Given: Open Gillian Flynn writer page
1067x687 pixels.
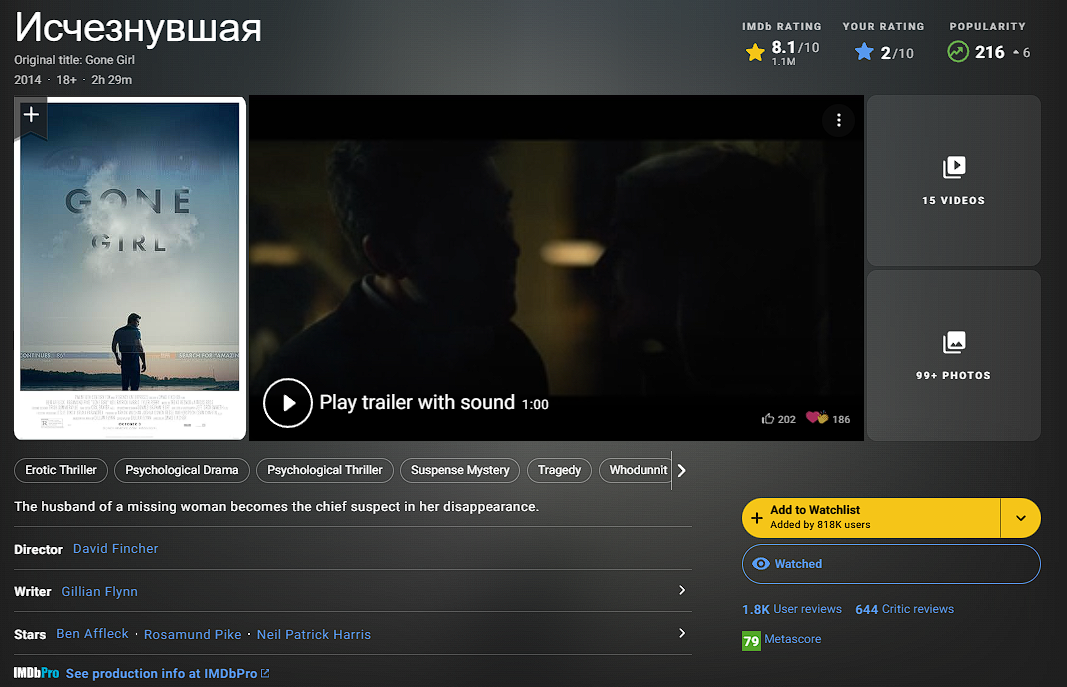Looking at the screenshot, I should point(99,591).
